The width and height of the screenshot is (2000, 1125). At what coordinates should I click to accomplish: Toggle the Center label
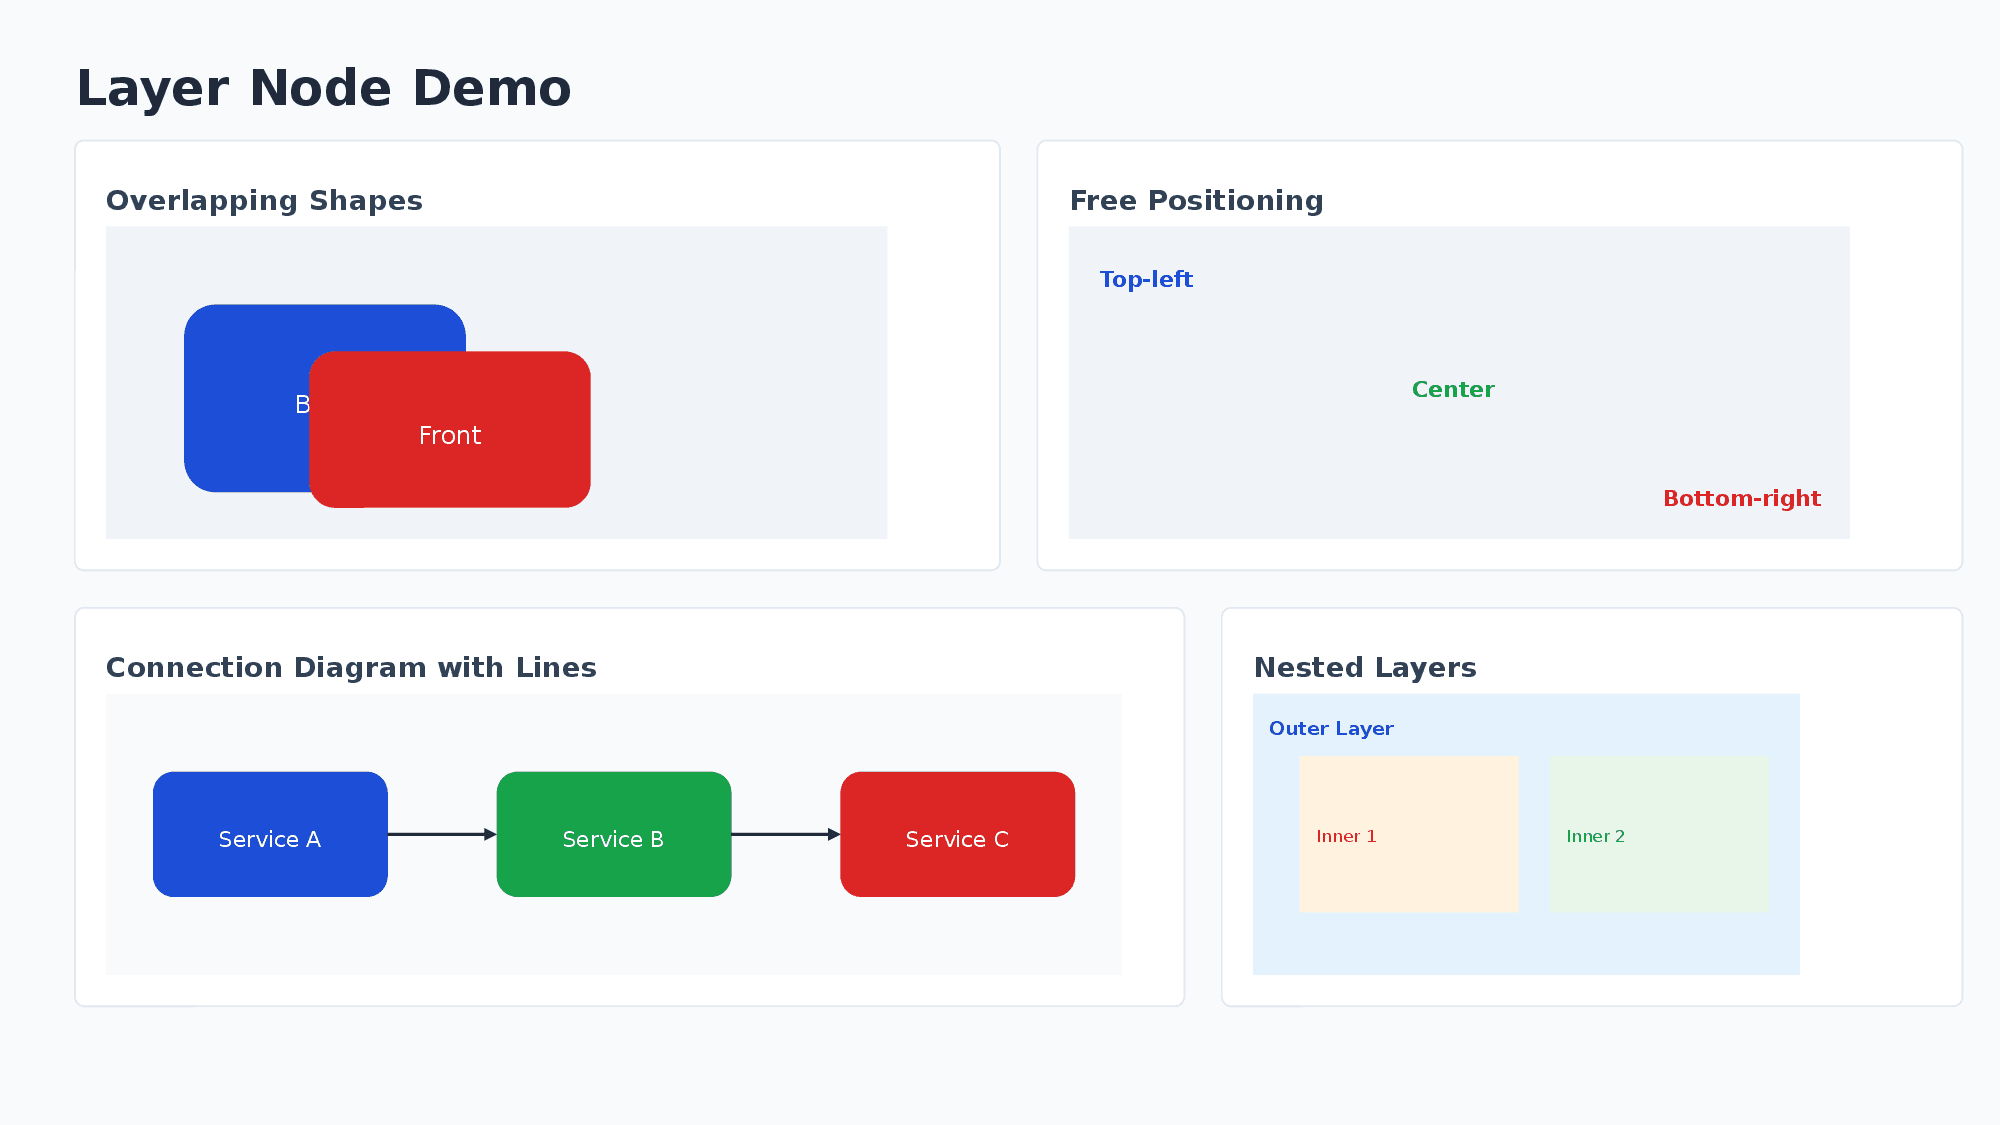point(1453,389)
